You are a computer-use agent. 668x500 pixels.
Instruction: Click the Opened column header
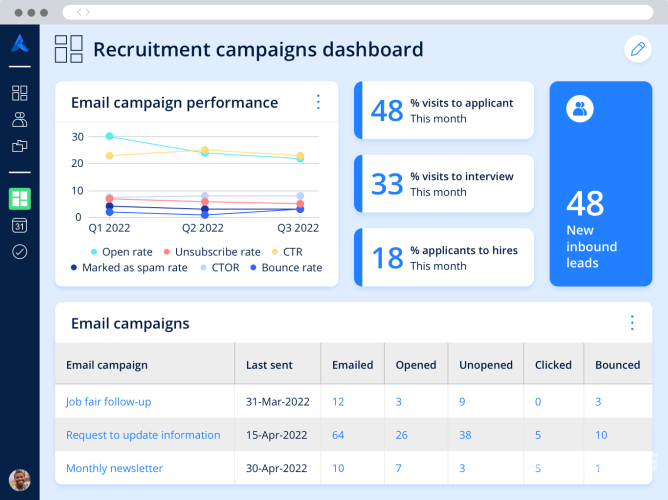(x=415, y=365)
